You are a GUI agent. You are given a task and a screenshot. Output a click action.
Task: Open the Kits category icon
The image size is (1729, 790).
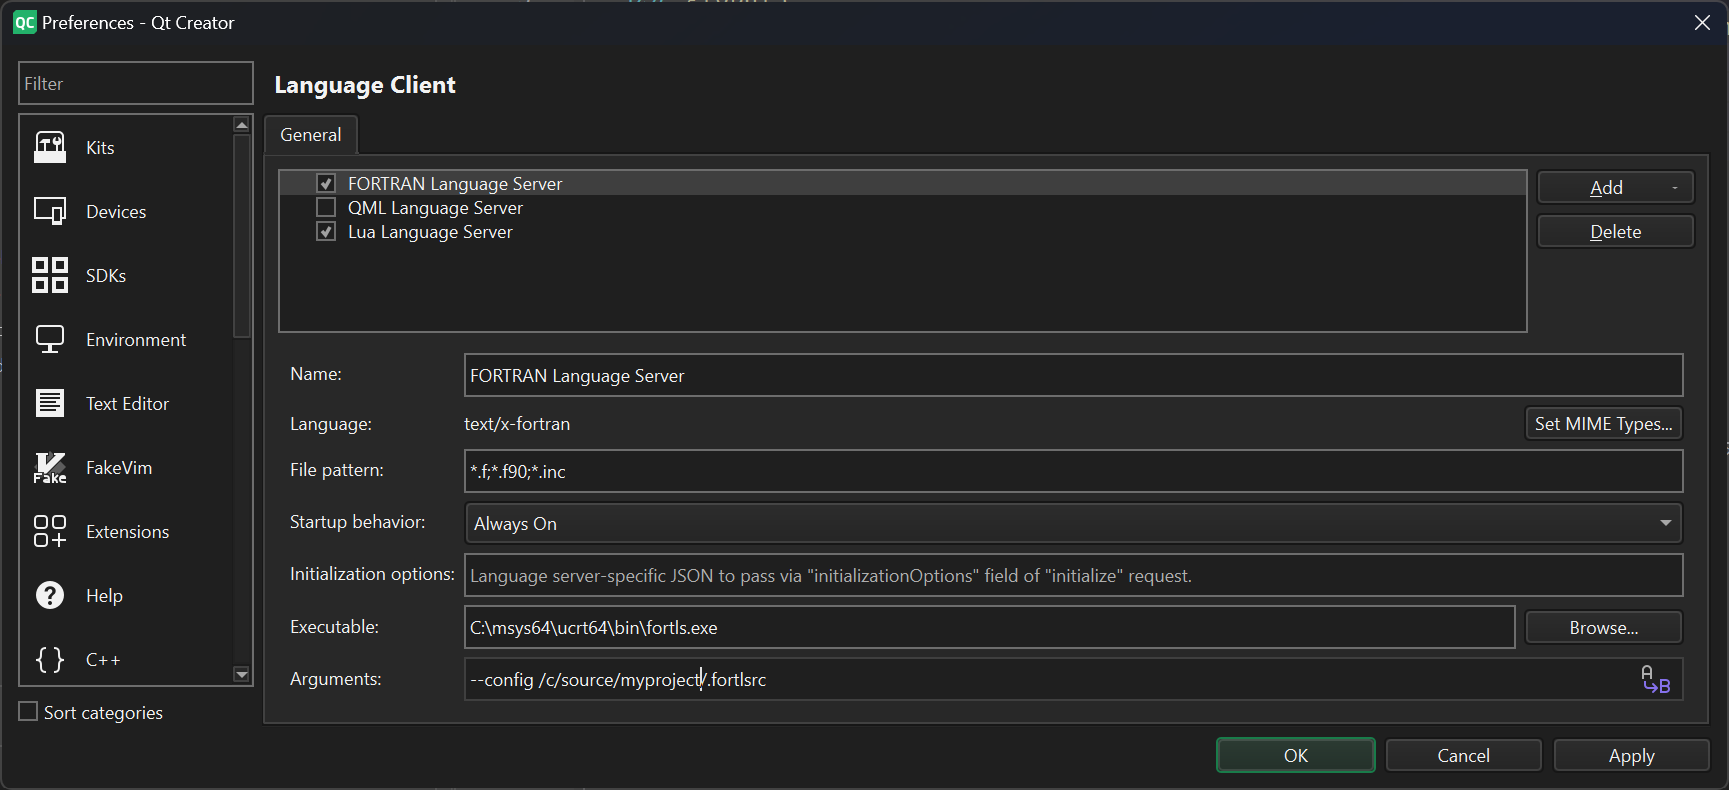pyautogui.click(x=50, y=147)
